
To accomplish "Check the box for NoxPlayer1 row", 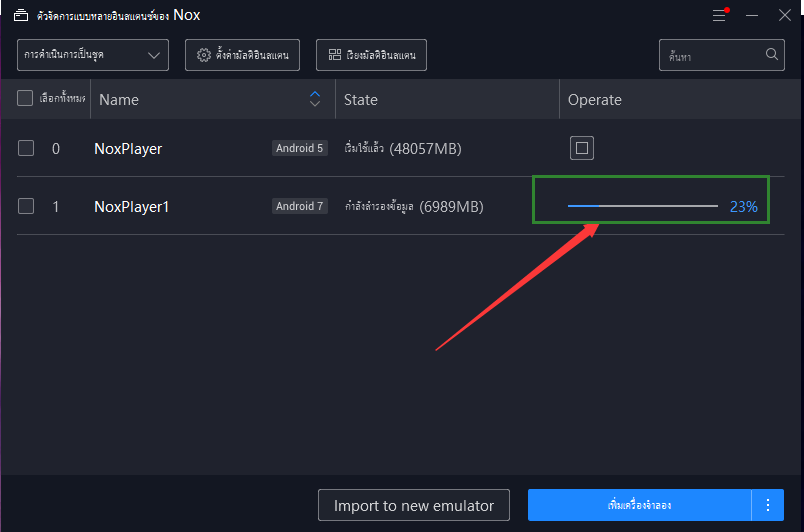I will click(26, 206).
